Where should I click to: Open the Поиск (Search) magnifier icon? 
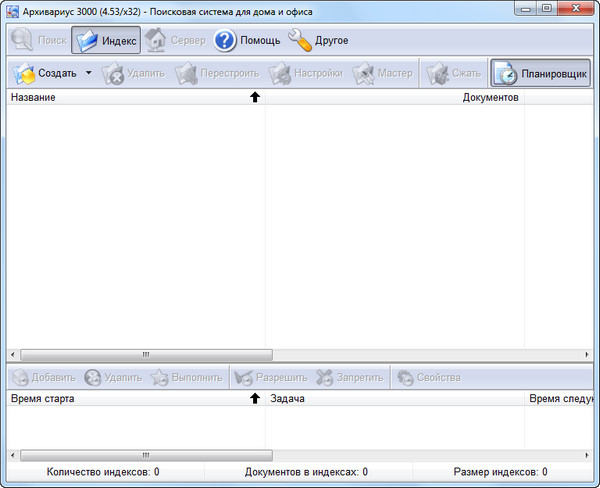pos(22,41)
